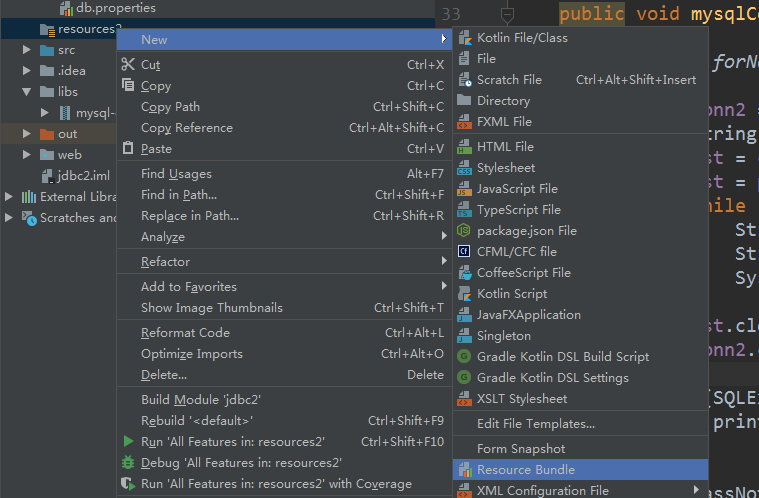Choose Reformat Code from context menu
The image size is (759, 498).
(185, 333)
